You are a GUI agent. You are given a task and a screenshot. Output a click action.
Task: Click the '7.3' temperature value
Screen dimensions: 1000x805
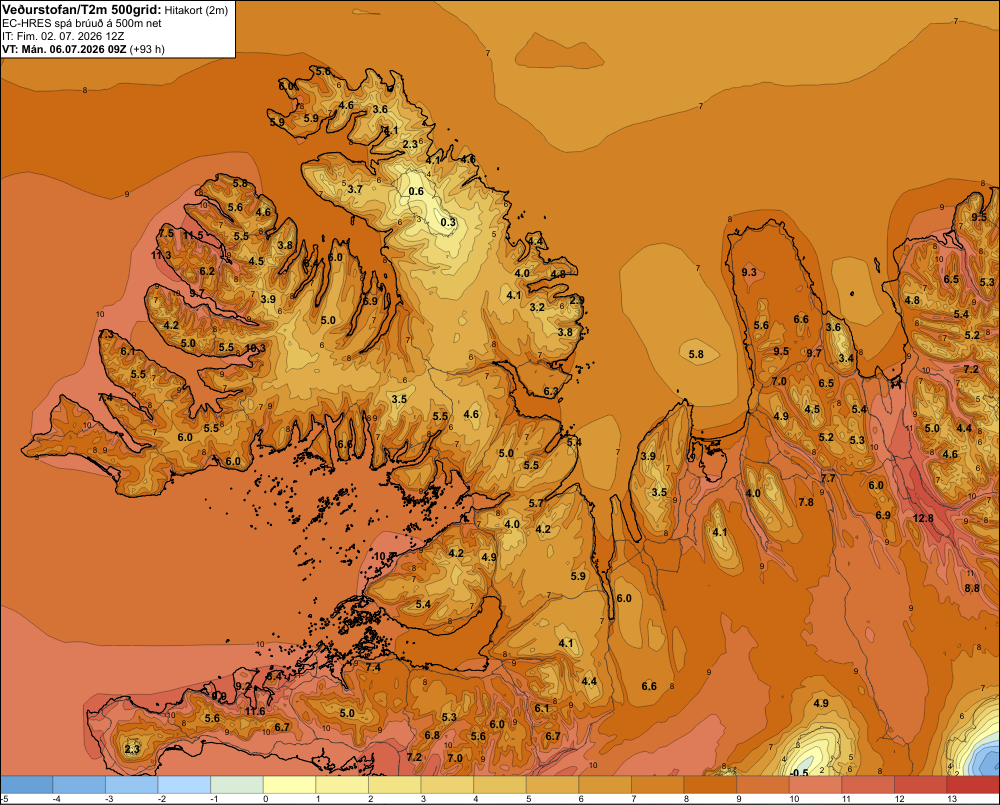point(106,334)
